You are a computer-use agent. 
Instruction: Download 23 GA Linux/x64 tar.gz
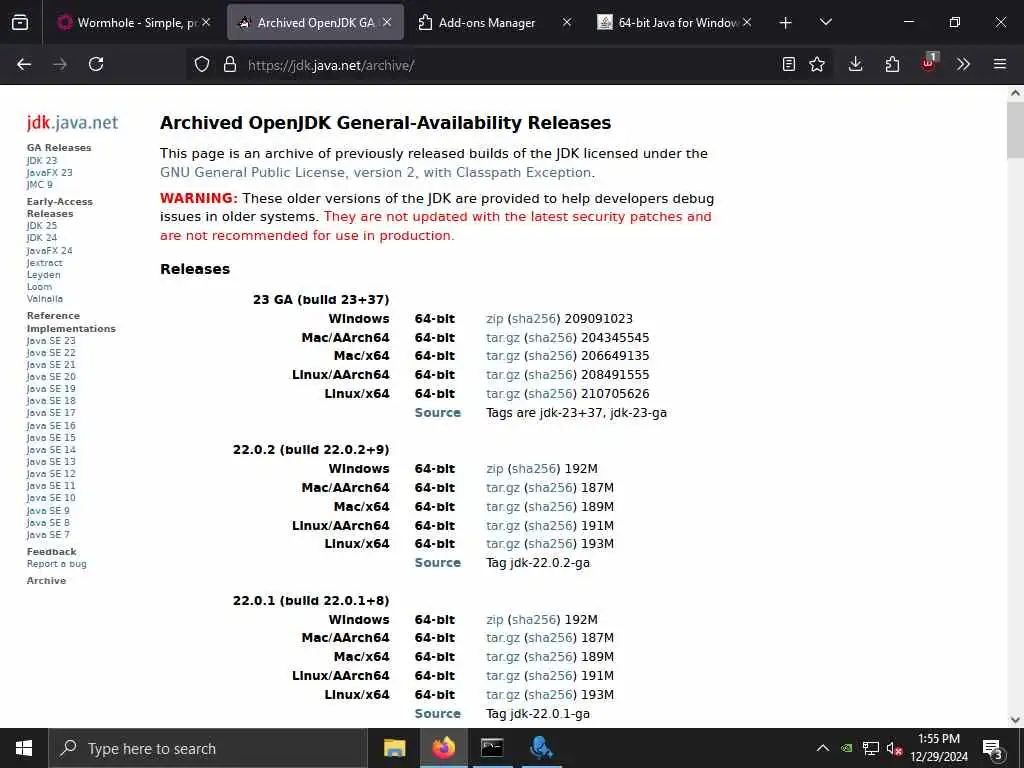click(x=503, y=394)
